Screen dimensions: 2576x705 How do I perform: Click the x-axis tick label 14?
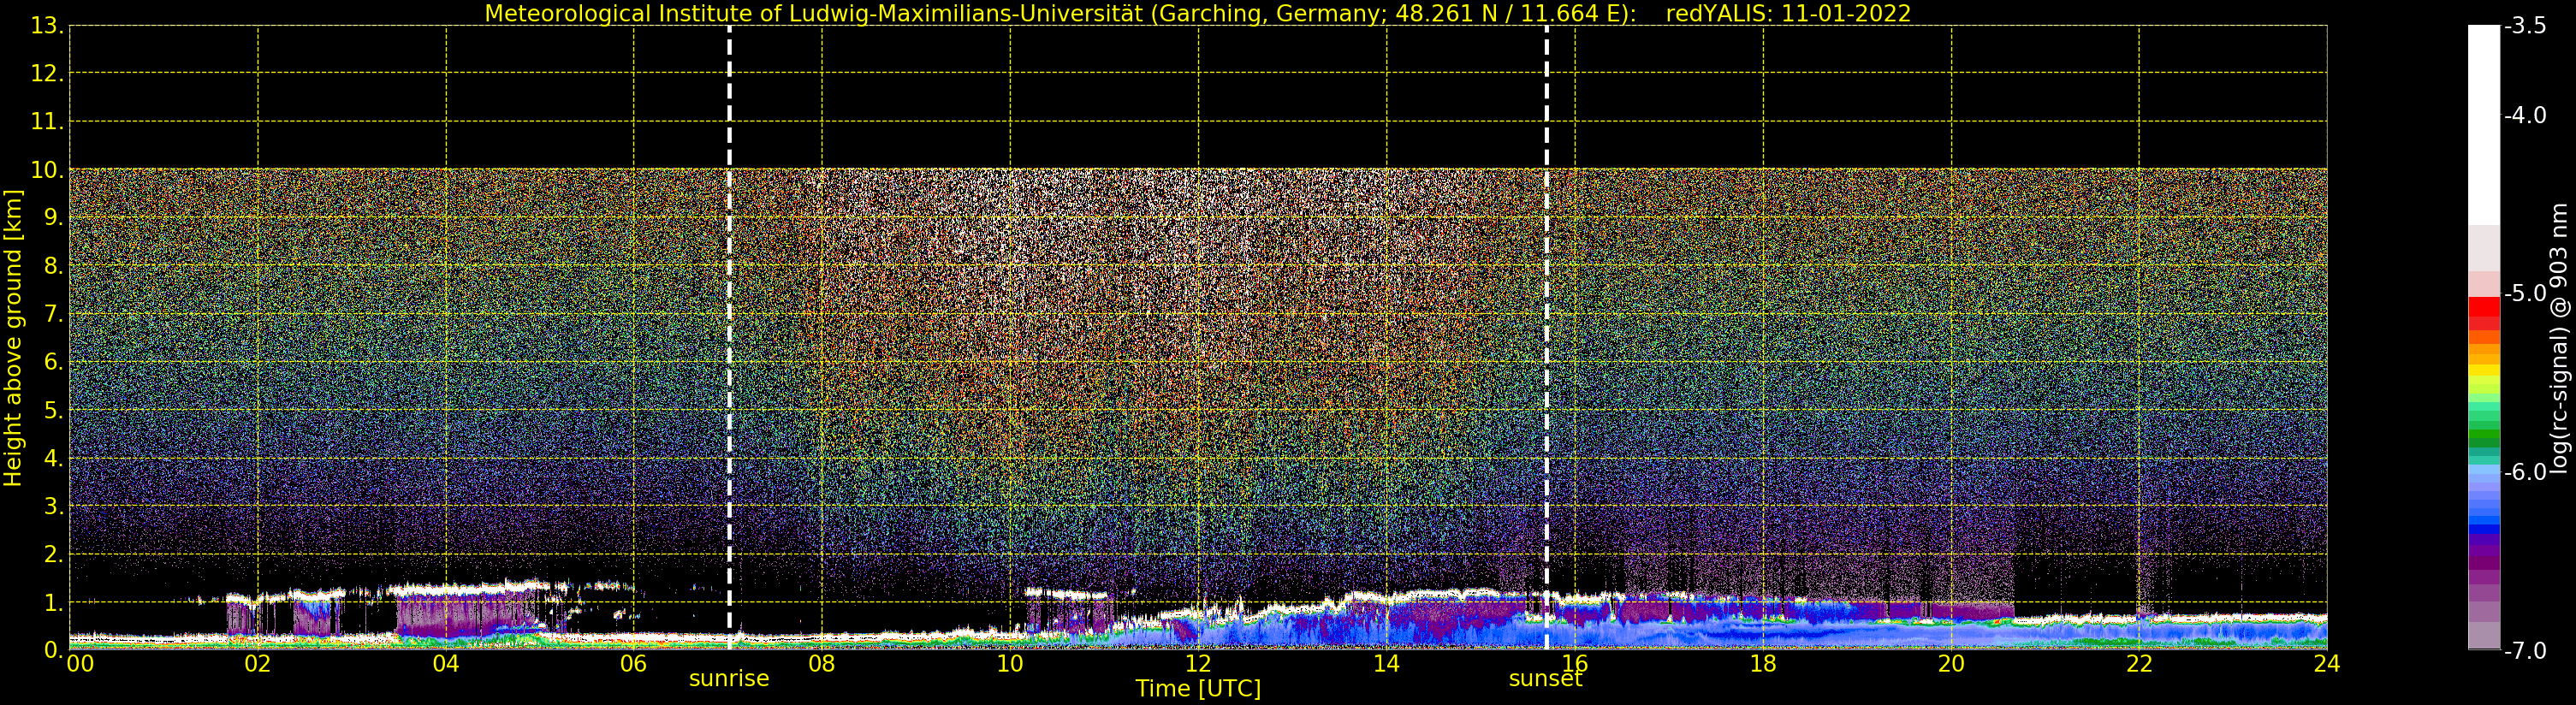pos(1386,664)
